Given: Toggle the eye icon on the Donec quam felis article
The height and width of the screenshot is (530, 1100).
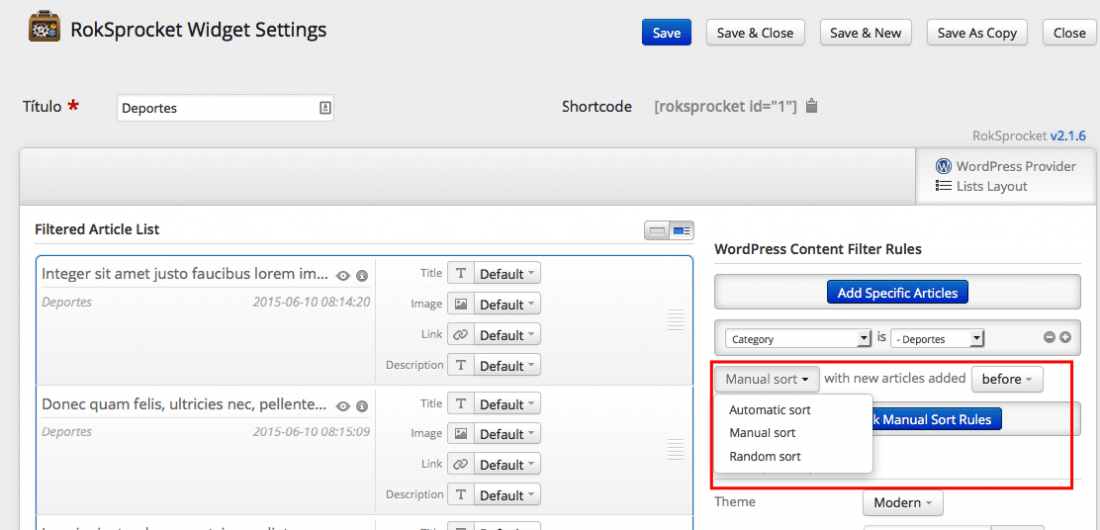Looking at the screenshot, I should (343, 406).
